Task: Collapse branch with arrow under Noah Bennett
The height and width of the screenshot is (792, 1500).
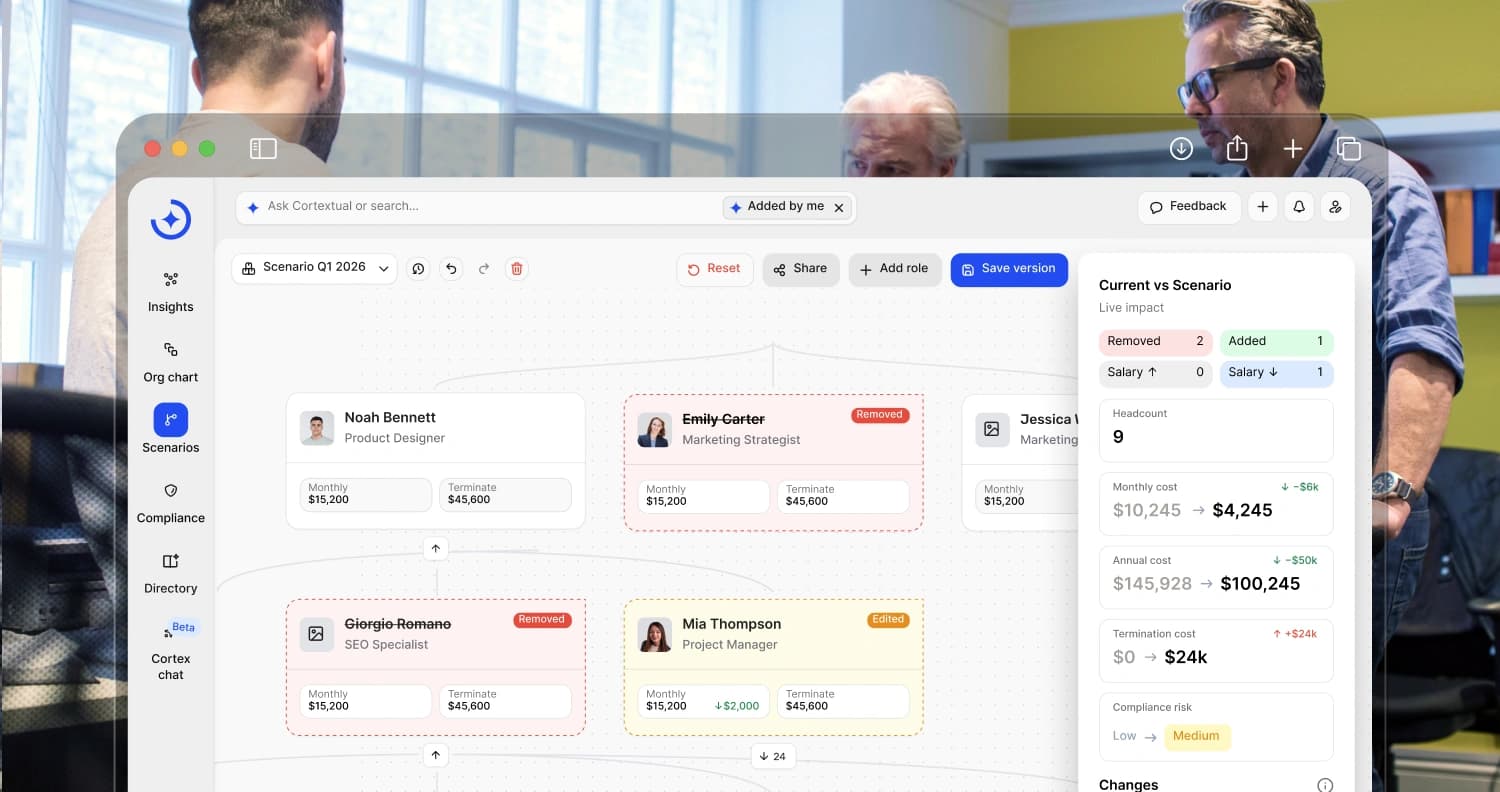Action: click(x=435, y=549)
